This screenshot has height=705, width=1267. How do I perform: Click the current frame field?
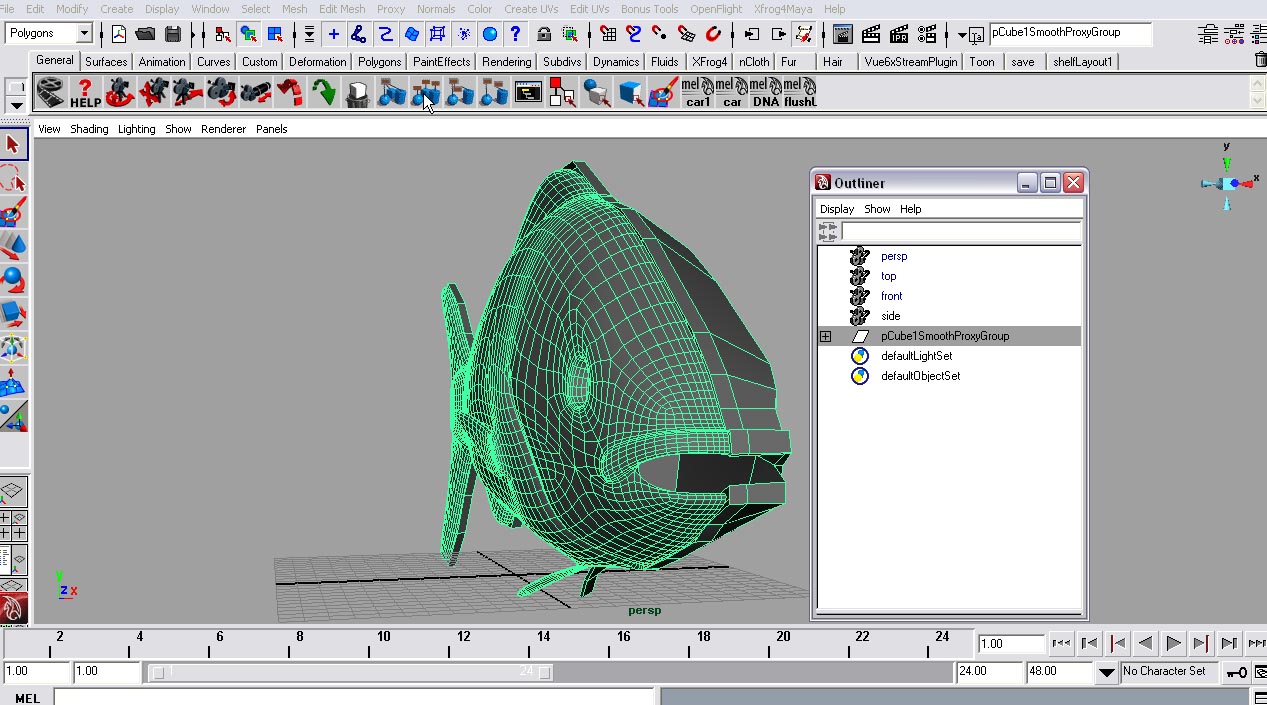[x=1011, y=644]
